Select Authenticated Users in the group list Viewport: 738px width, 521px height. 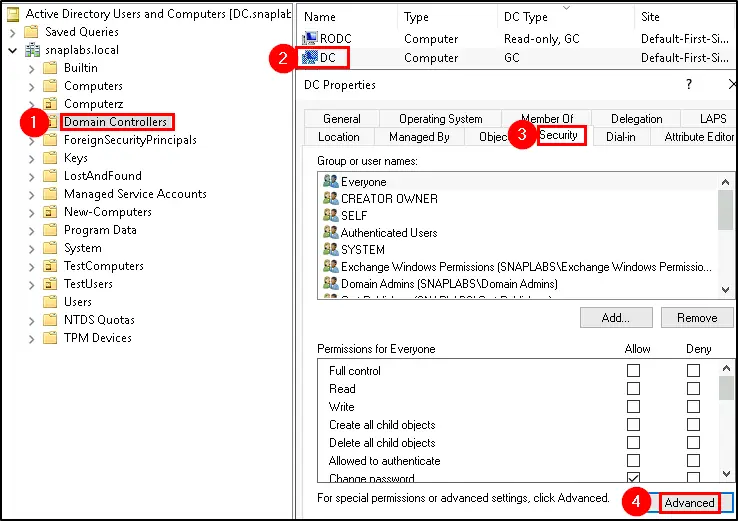coord(519,232)
